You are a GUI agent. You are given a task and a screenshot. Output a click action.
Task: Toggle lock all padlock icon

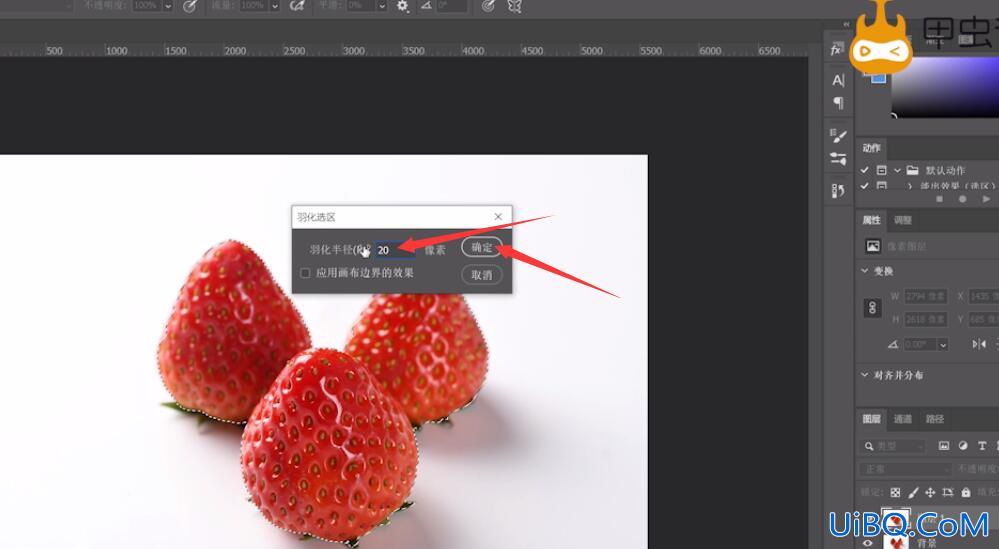pyautogui.click(x=967, y=492)
